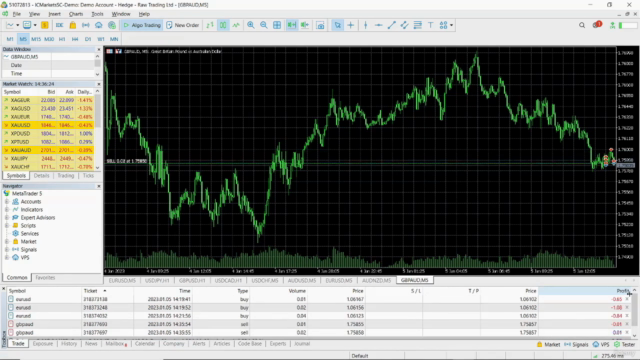Tile chart windows with grid icon
The width and height of the screenshot is (640, 360).
[x=277, y=25]
